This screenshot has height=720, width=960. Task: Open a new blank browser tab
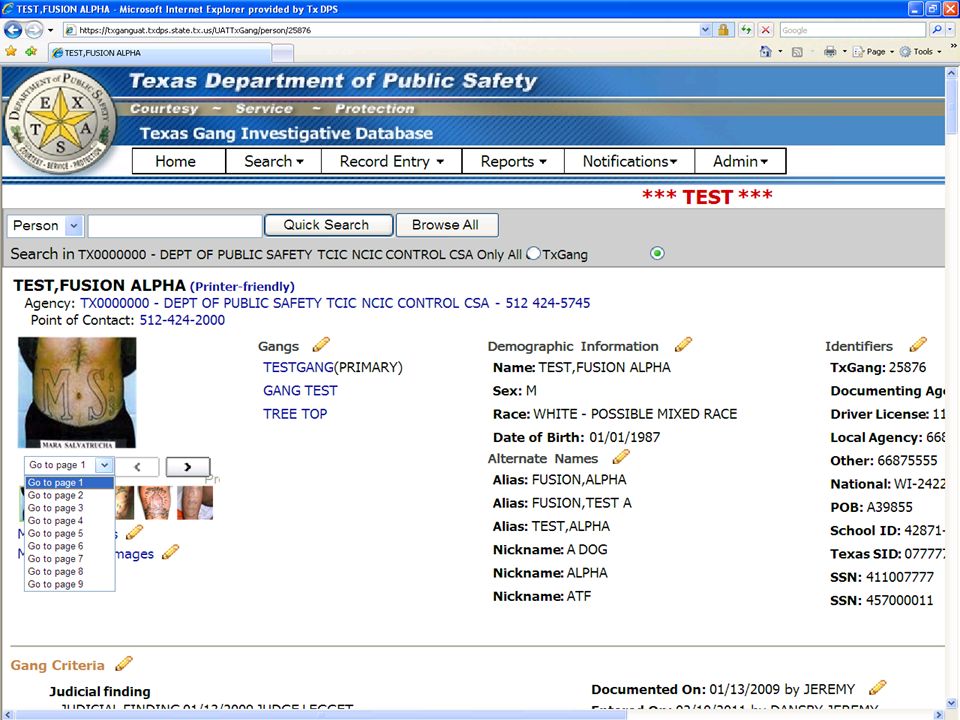pyautogui.click(x=282, y=53)
